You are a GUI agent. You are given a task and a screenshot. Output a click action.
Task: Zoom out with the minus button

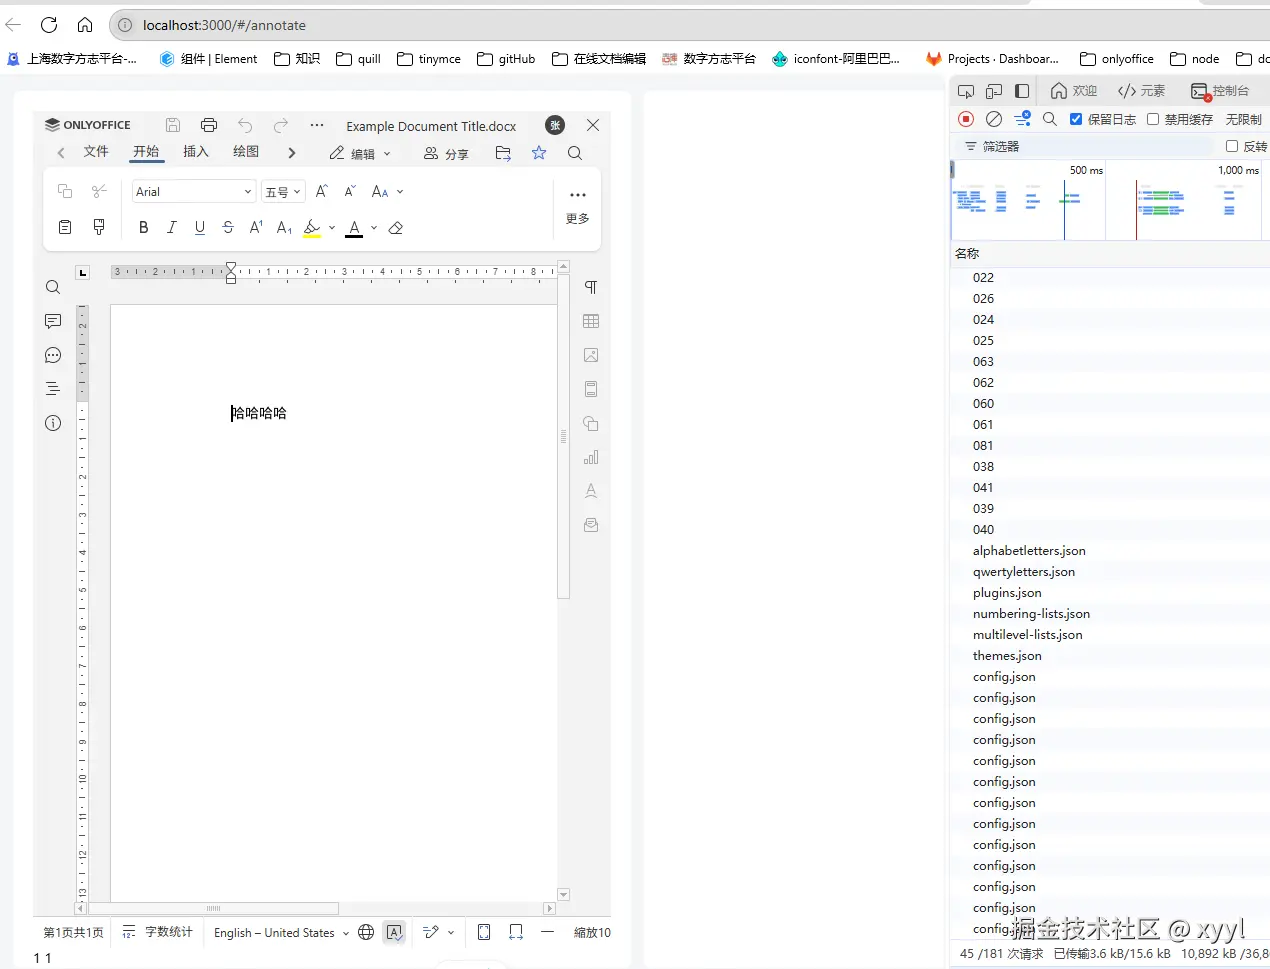coord(547,932)
